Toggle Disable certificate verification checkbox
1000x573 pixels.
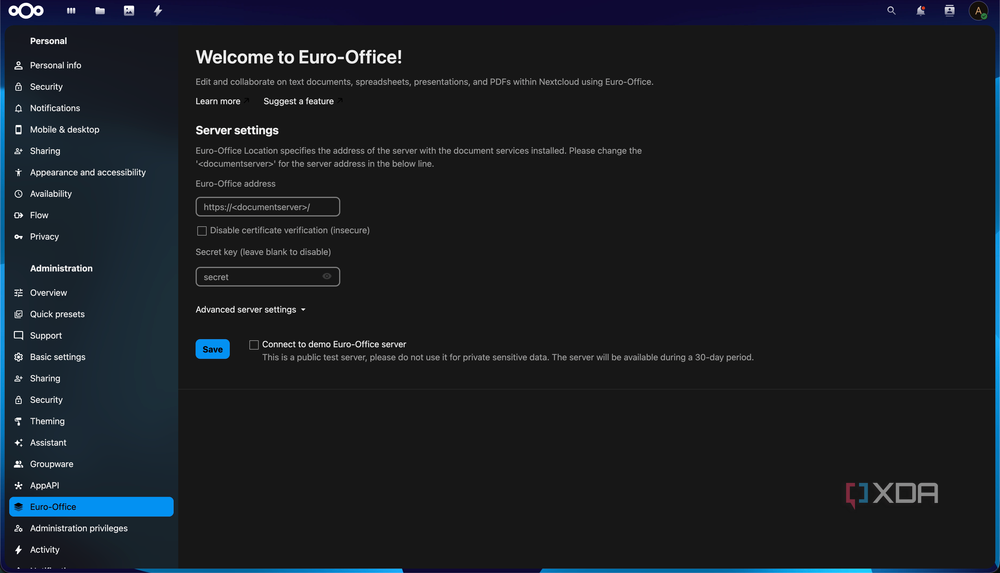click(202, 230)
